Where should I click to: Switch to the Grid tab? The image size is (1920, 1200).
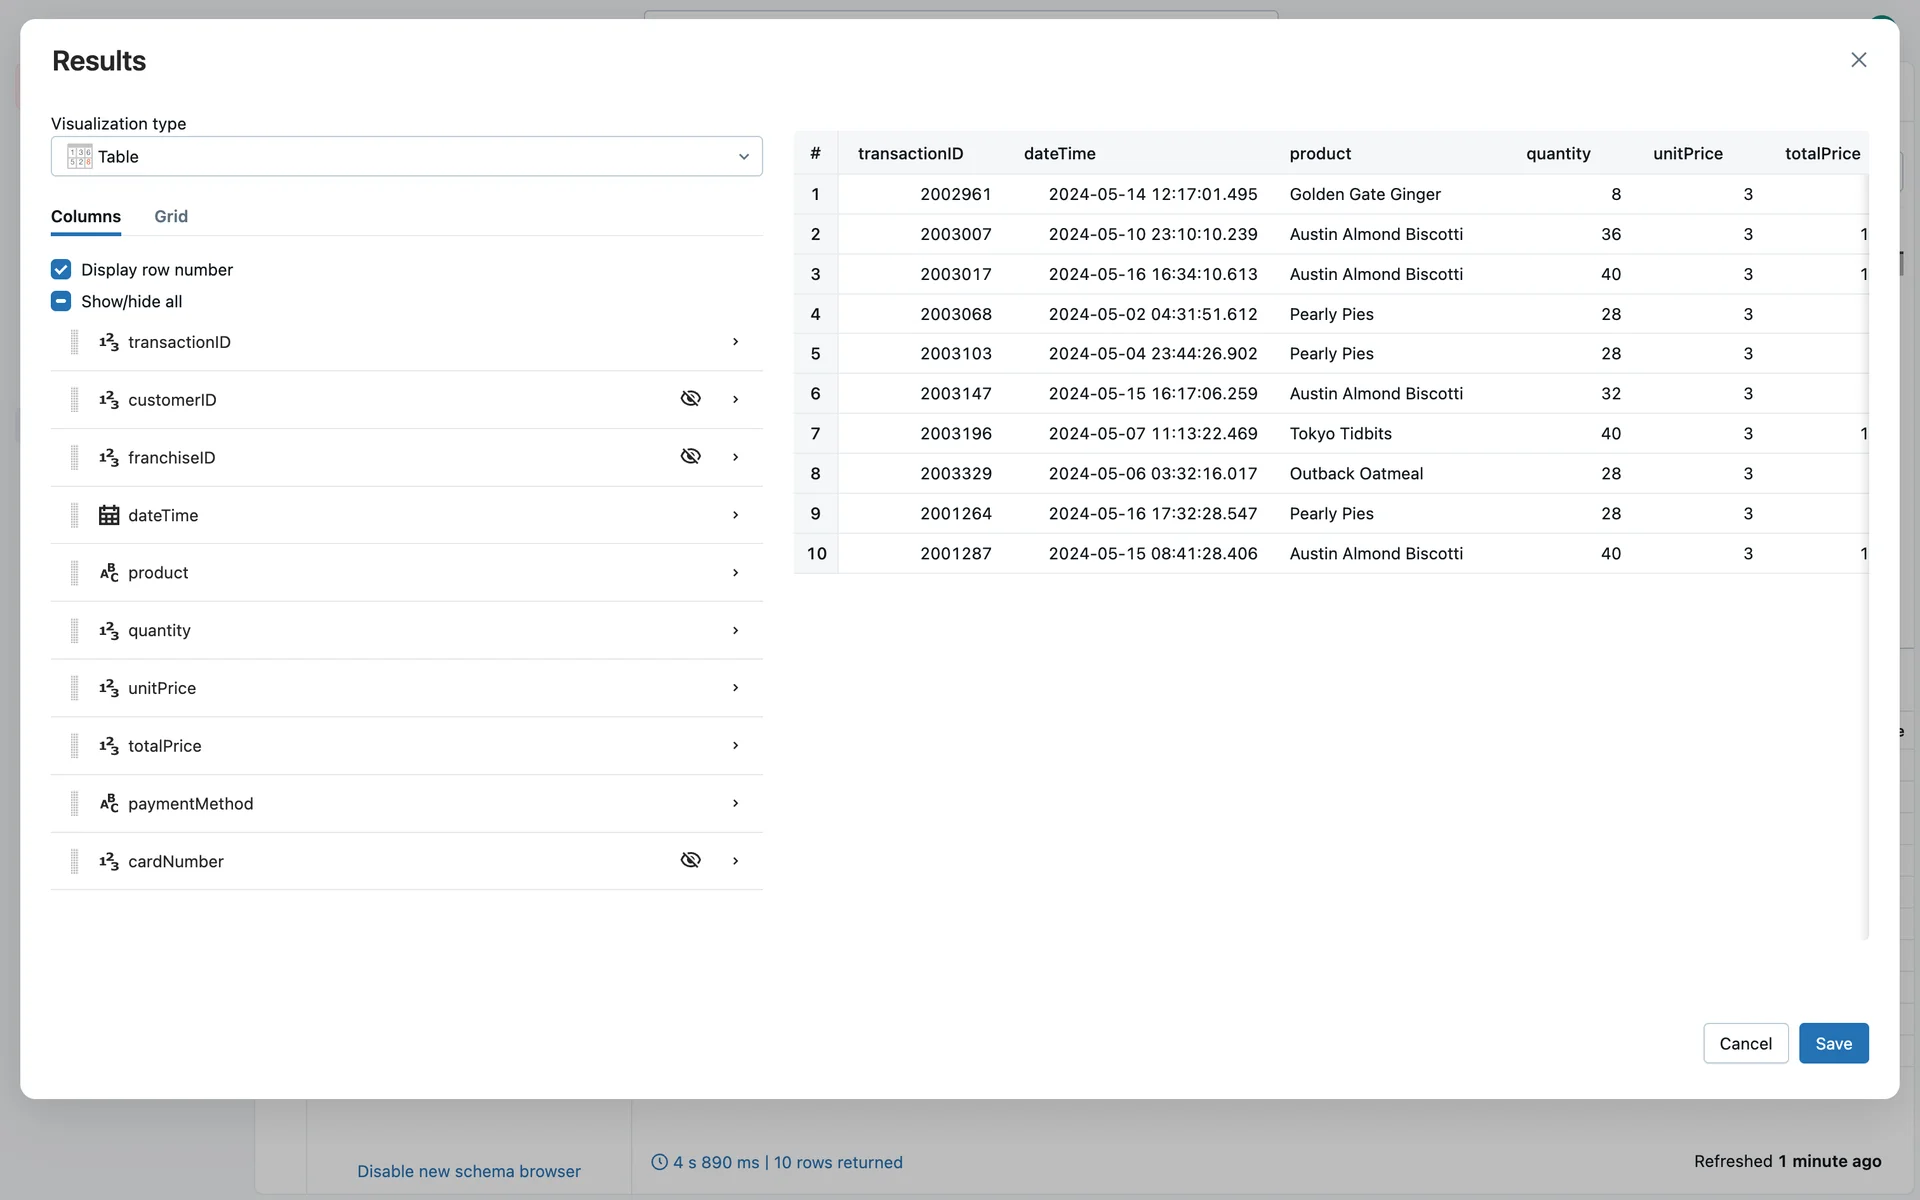tap(171, 216)
